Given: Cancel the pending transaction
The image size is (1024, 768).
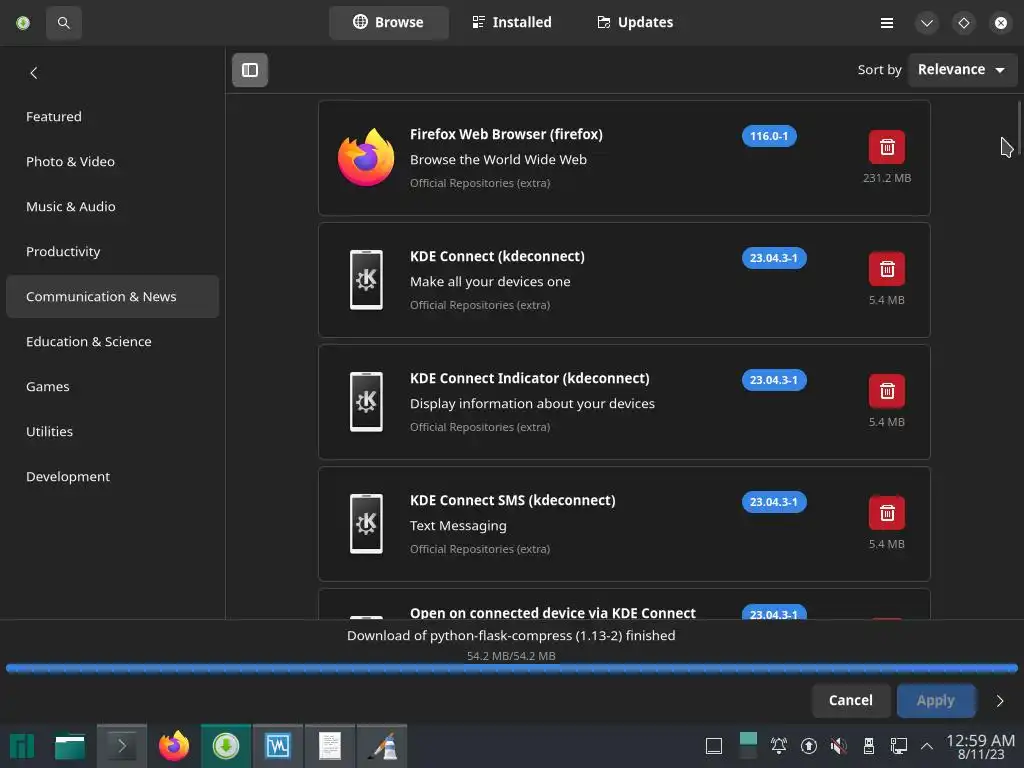Looking at the screenshot, I should [x=850, y=701].
